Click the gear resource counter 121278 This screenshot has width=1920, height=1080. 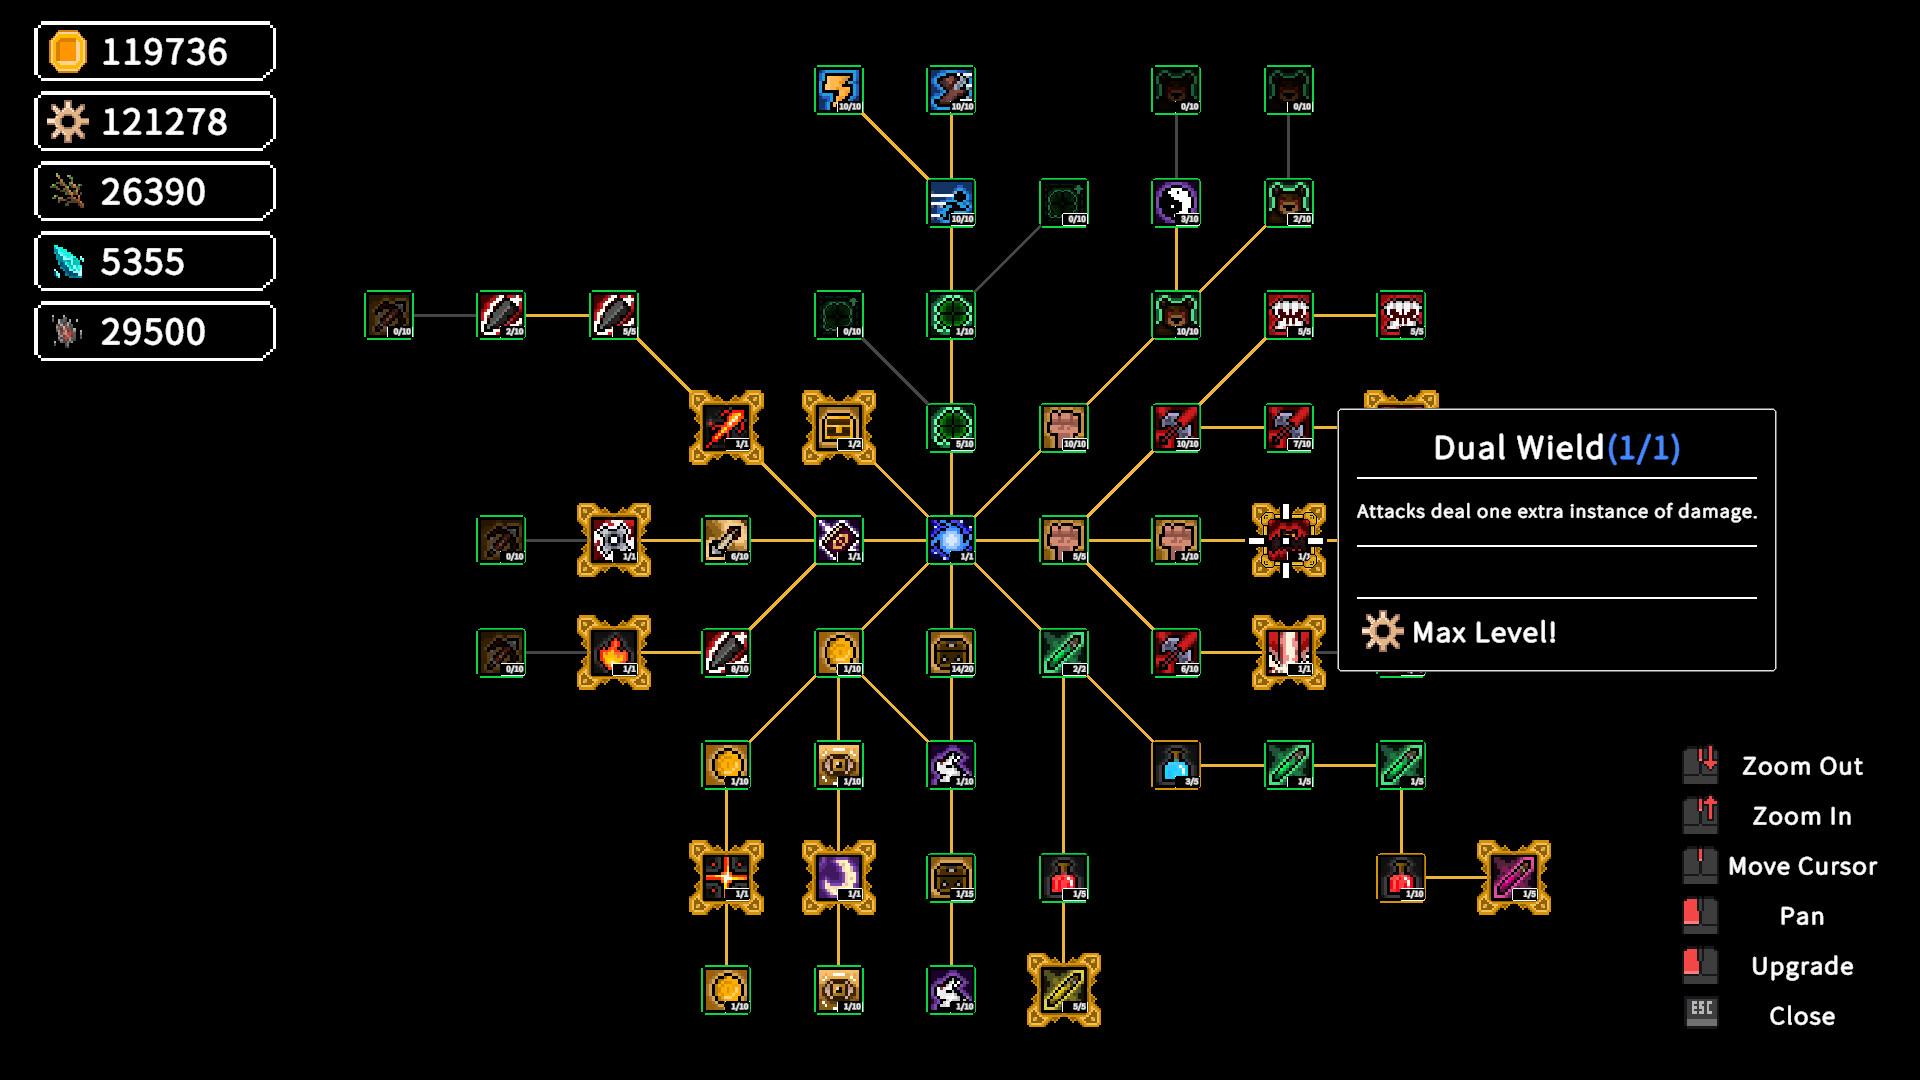coord(155,121)
